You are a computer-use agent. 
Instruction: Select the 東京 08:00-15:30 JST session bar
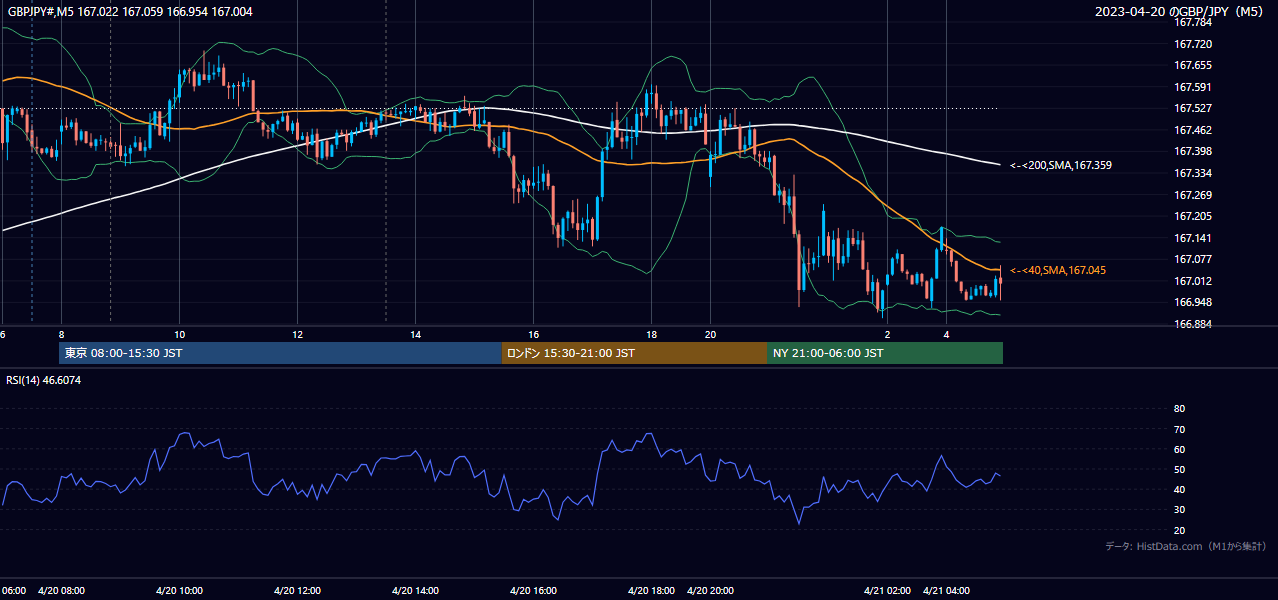coord(280,353)
